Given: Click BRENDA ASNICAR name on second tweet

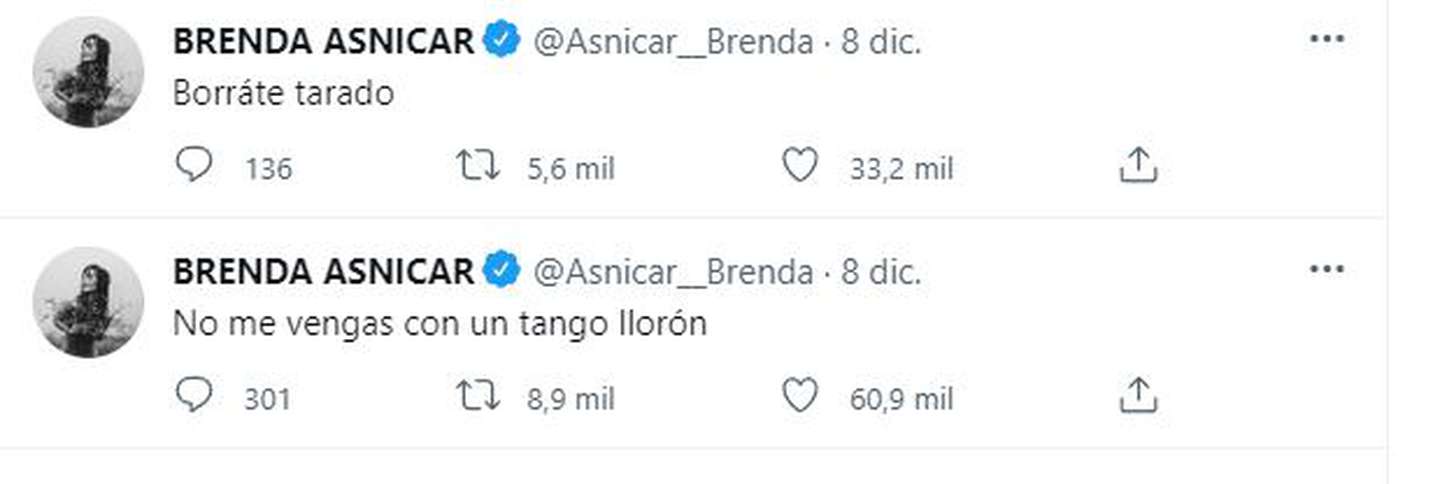Looking at the screenshot, I should click(323, 272).
